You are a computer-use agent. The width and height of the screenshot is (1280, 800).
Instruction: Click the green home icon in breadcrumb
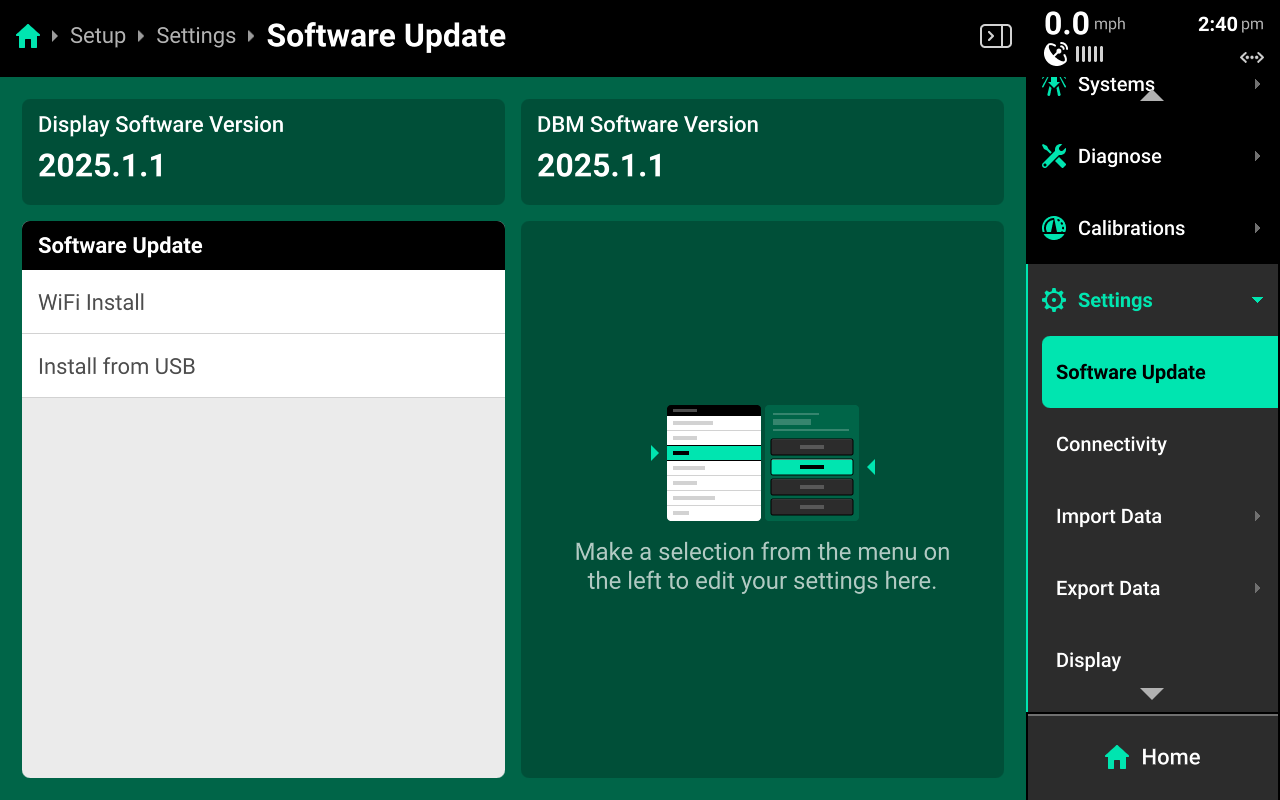[28, 37]
